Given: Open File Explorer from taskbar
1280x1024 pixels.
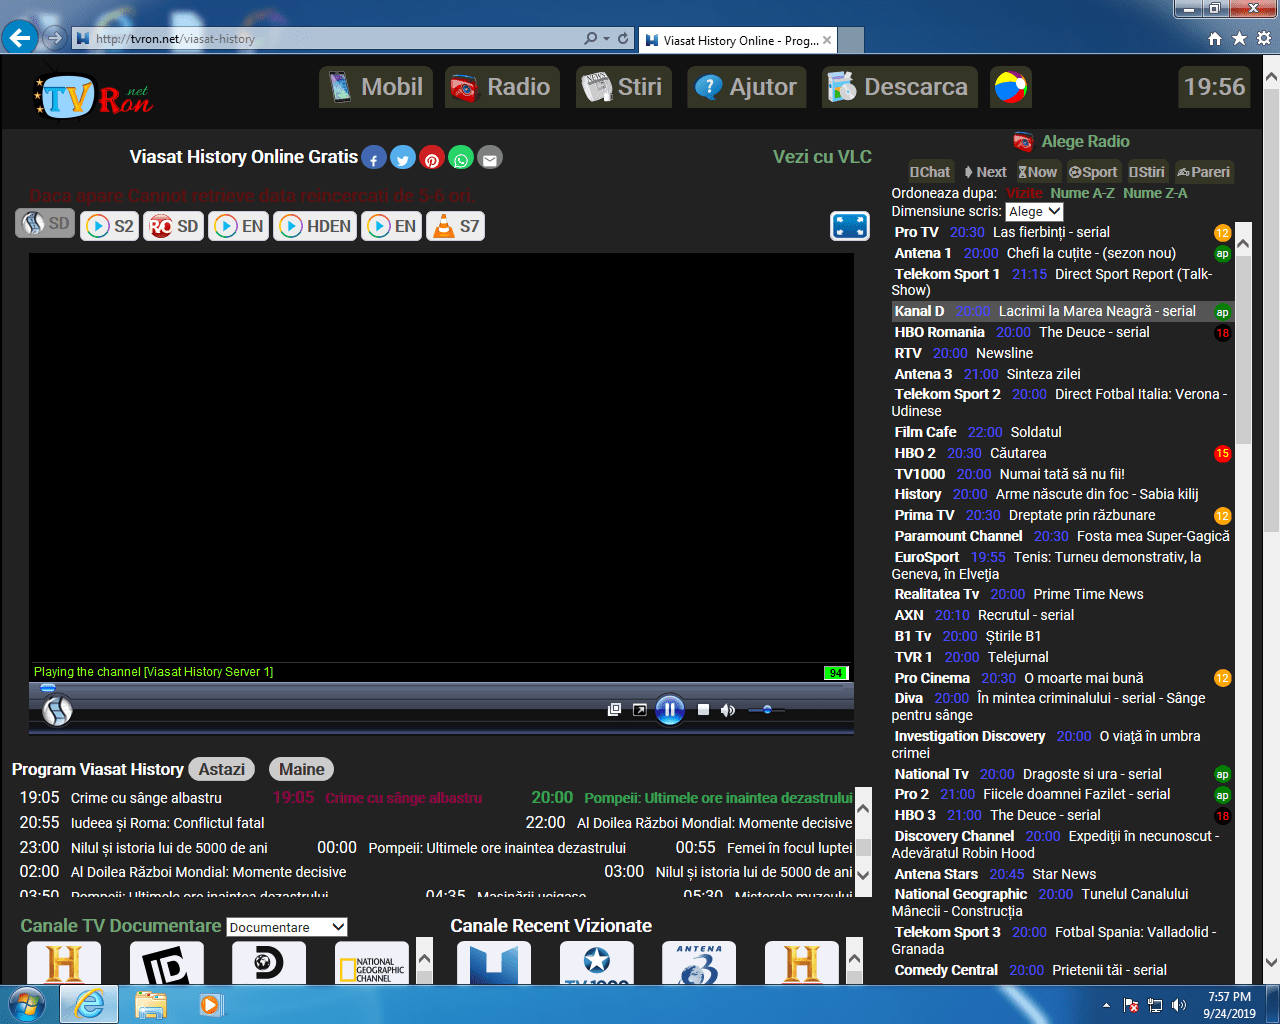Looking at the screenshot, I should click(150, 1004).
